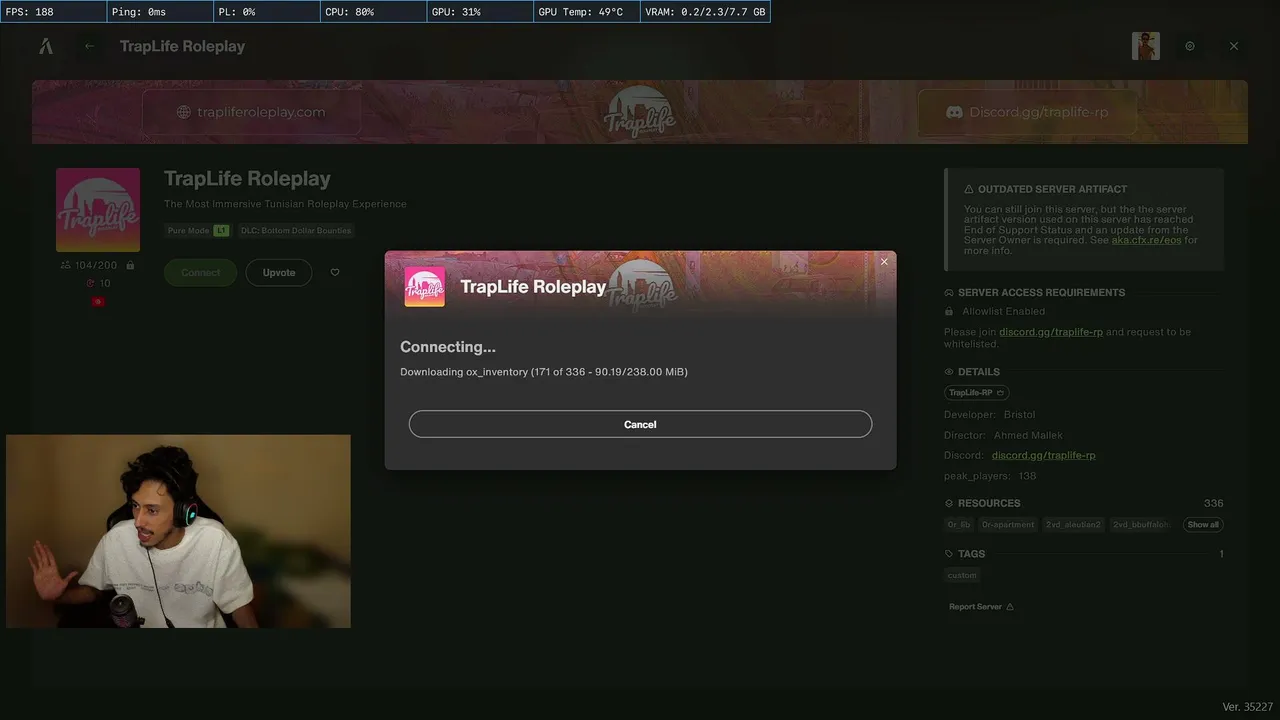This screenshot has width=1280, height=720.
Task: Report this server
Action: coord(981,607)
